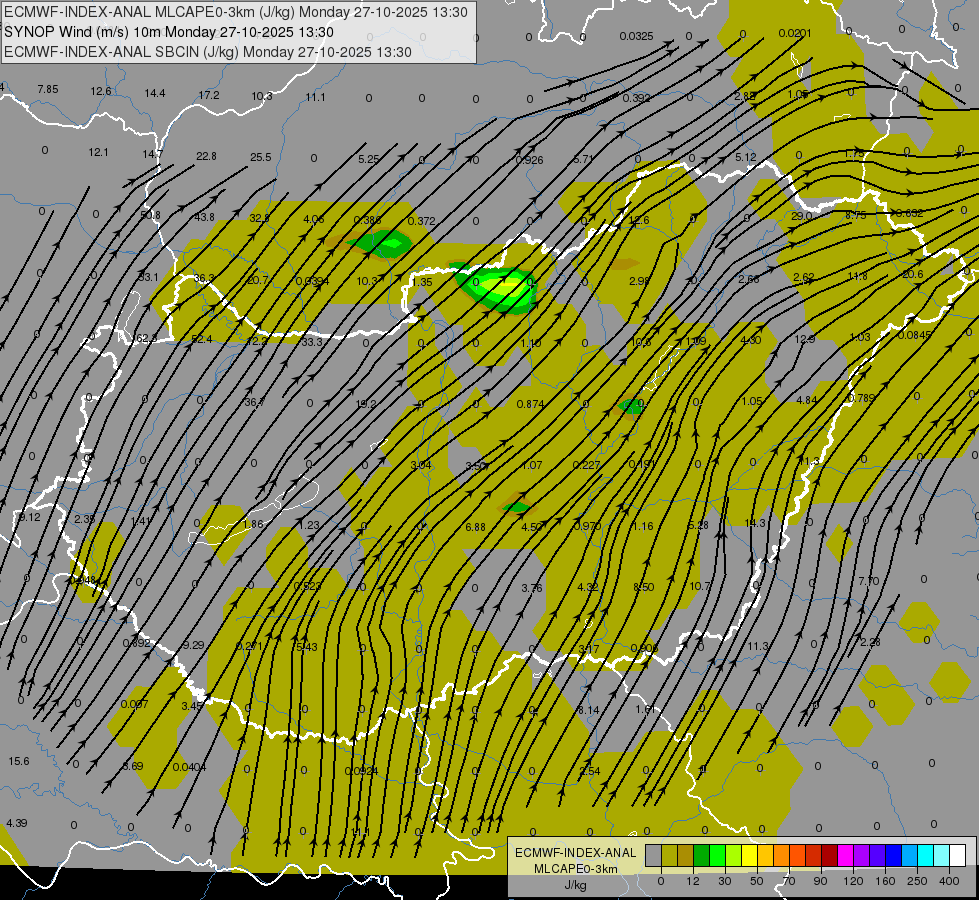Click the olive swatch right of tick 0
The image size is (979, 900).
click(x=669, y=856)
